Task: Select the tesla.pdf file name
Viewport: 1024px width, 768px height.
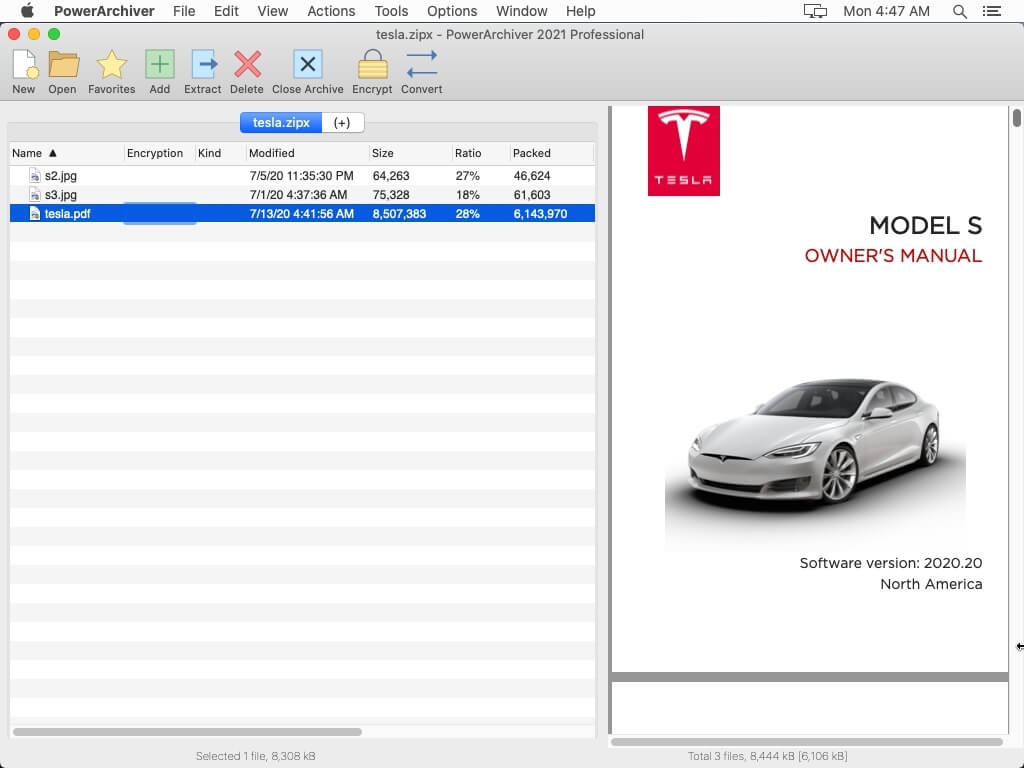Action: 67,214
